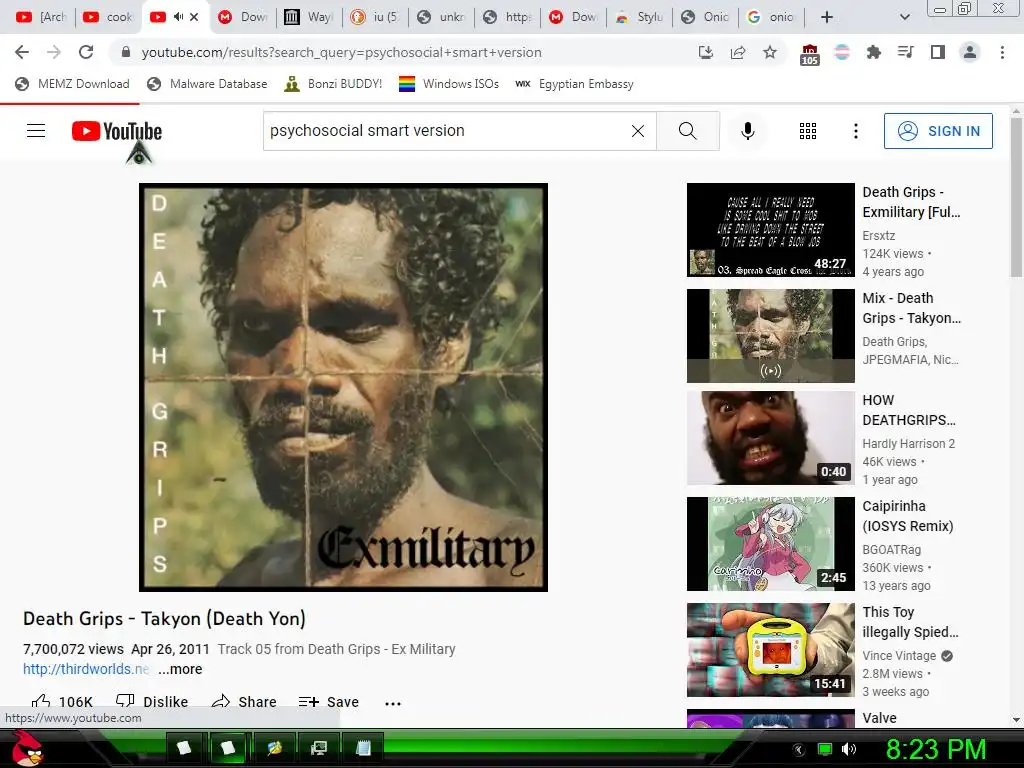Viewport: 1024px width, 768px height.
Task: Open the Extensions puzzle piece menu
Action: (873, 52)
